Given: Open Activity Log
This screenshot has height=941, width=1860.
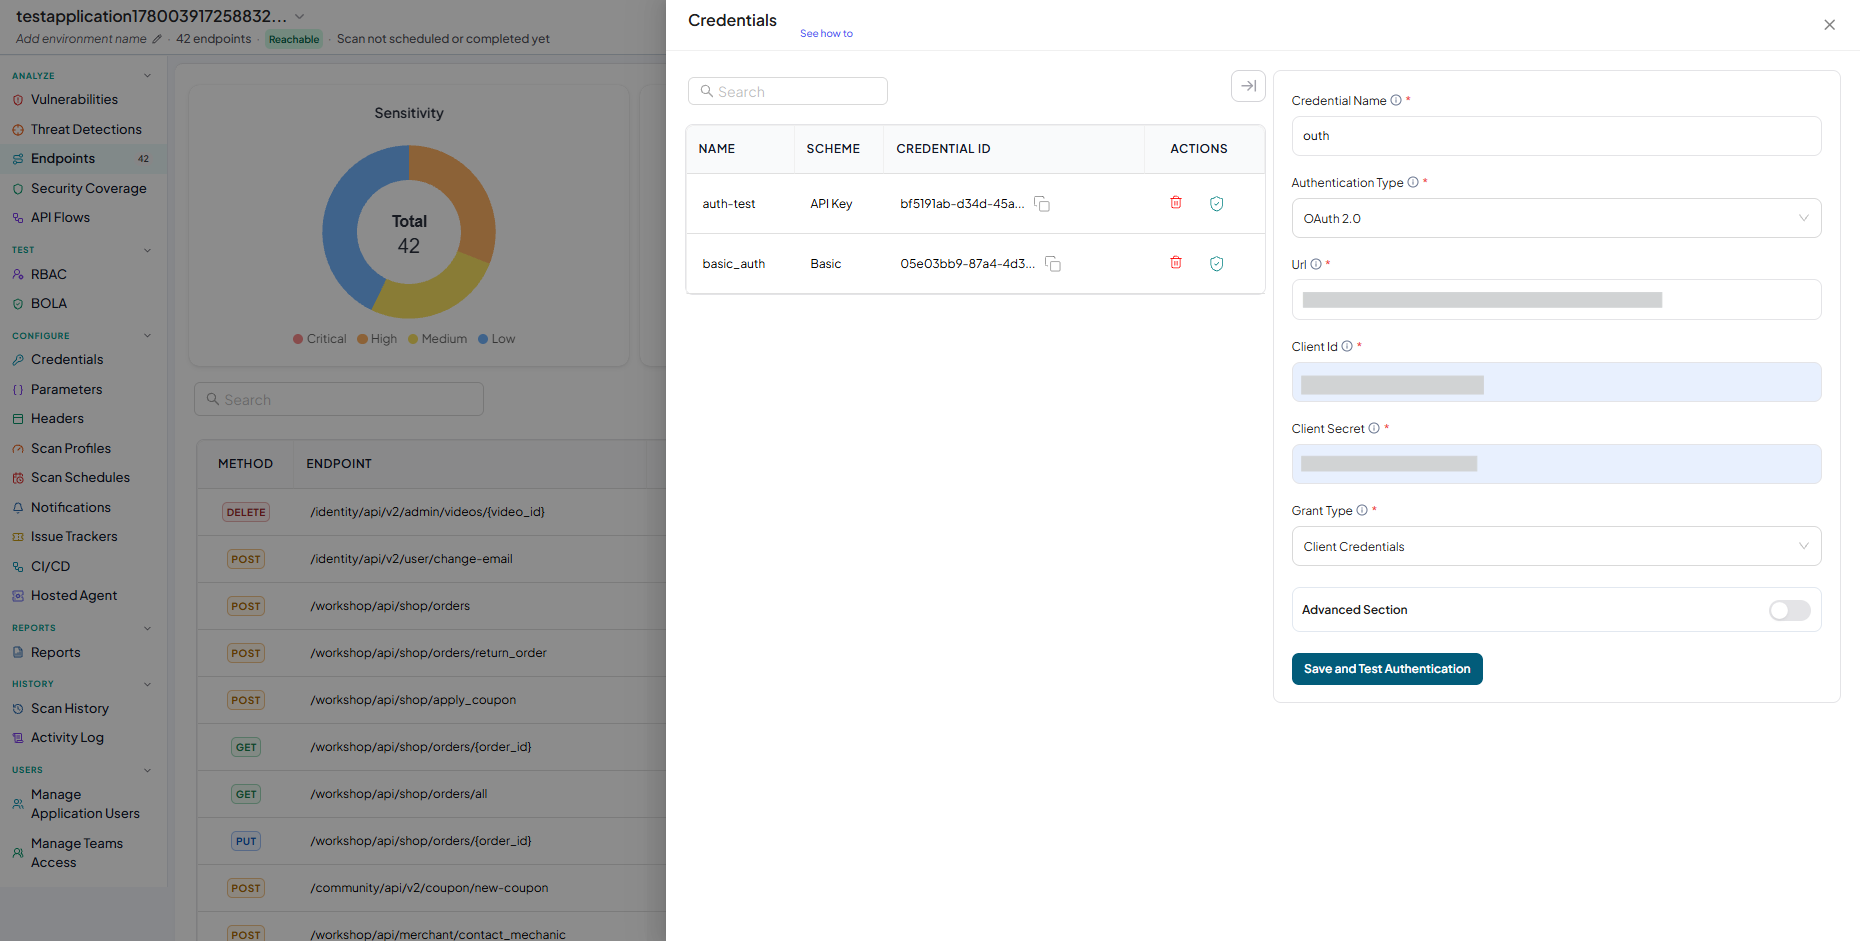Looking at the screenshot, I should tap(67, 738).
